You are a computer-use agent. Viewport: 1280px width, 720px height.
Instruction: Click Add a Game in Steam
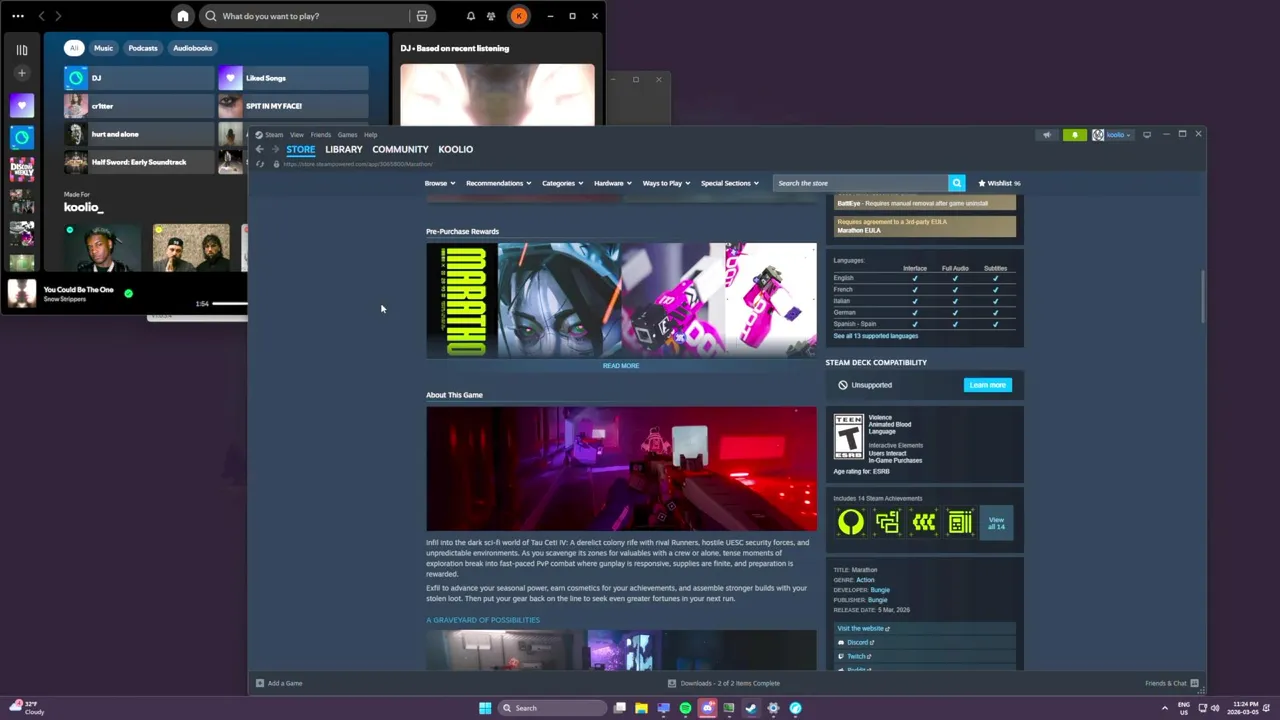point(279,683)
